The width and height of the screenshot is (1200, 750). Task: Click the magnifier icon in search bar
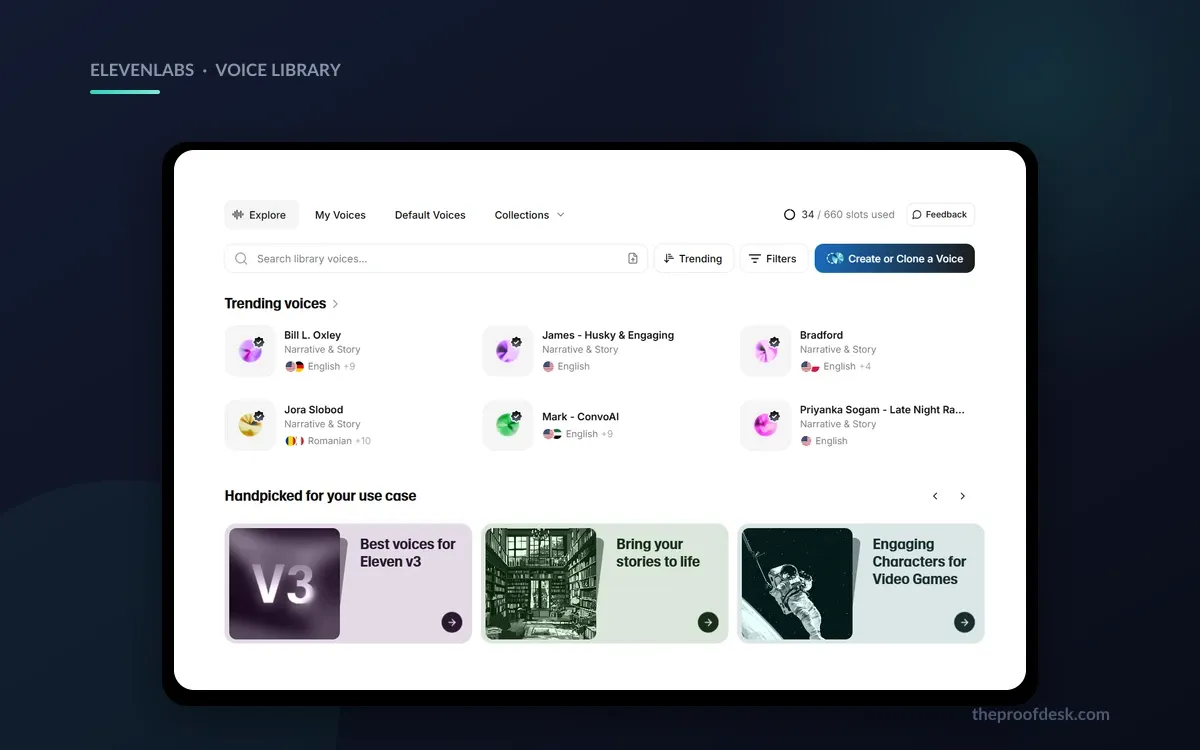point(241,259)
